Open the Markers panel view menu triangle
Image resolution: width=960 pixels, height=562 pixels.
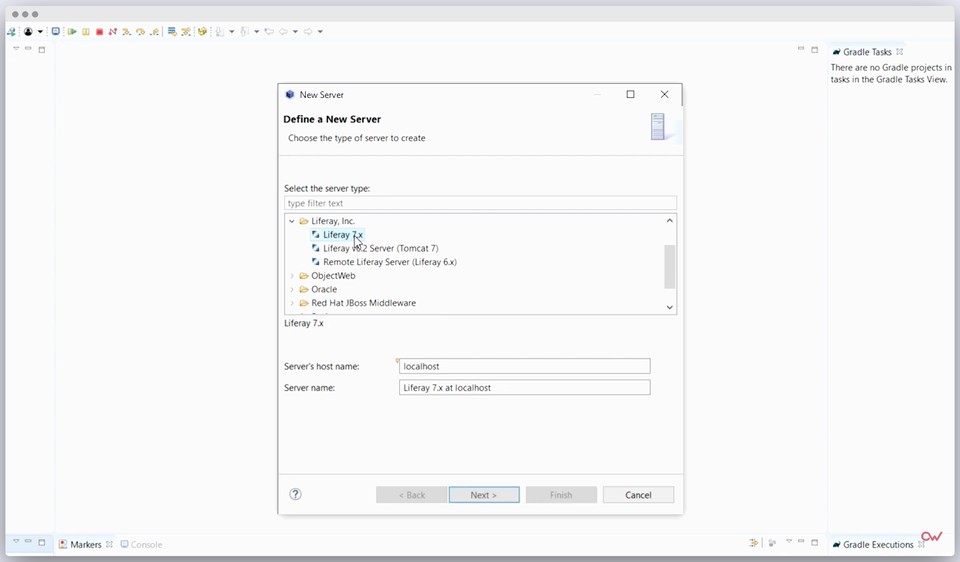[x=789, y=541]
